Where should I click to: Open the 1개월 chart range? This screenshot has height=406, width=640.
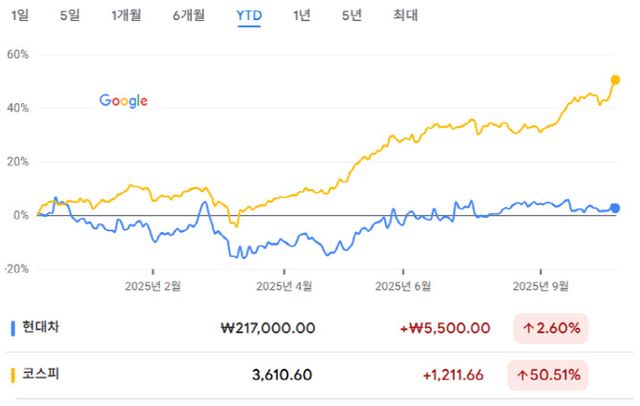click(126, 15)
